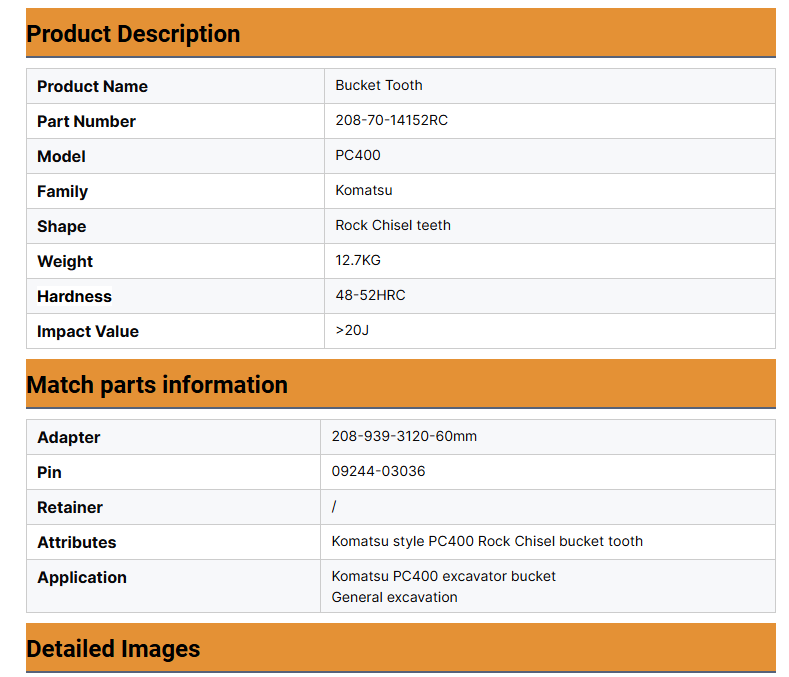Screen dimensions: 789x677
Task: Click the Product Description heading
Action: (133, 34)
